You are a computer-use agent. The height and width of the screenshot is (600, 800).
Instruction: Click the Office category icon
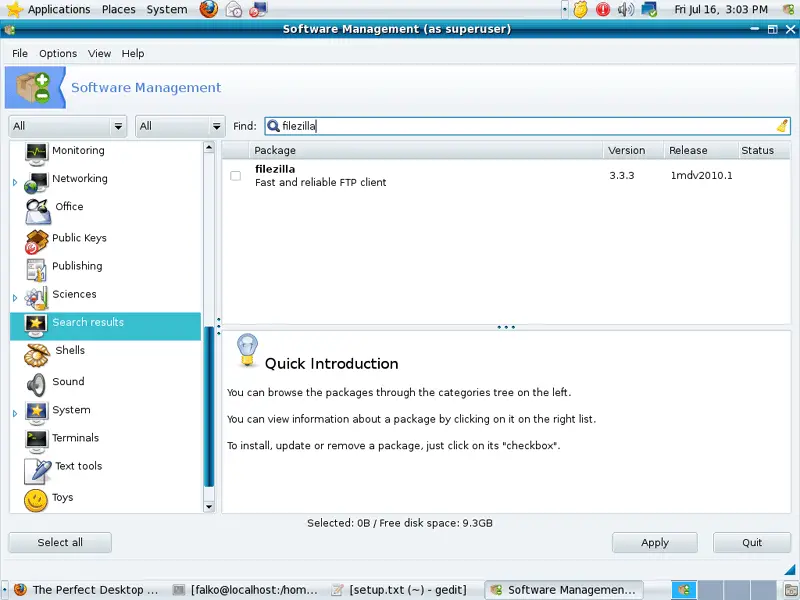point(37,211)
